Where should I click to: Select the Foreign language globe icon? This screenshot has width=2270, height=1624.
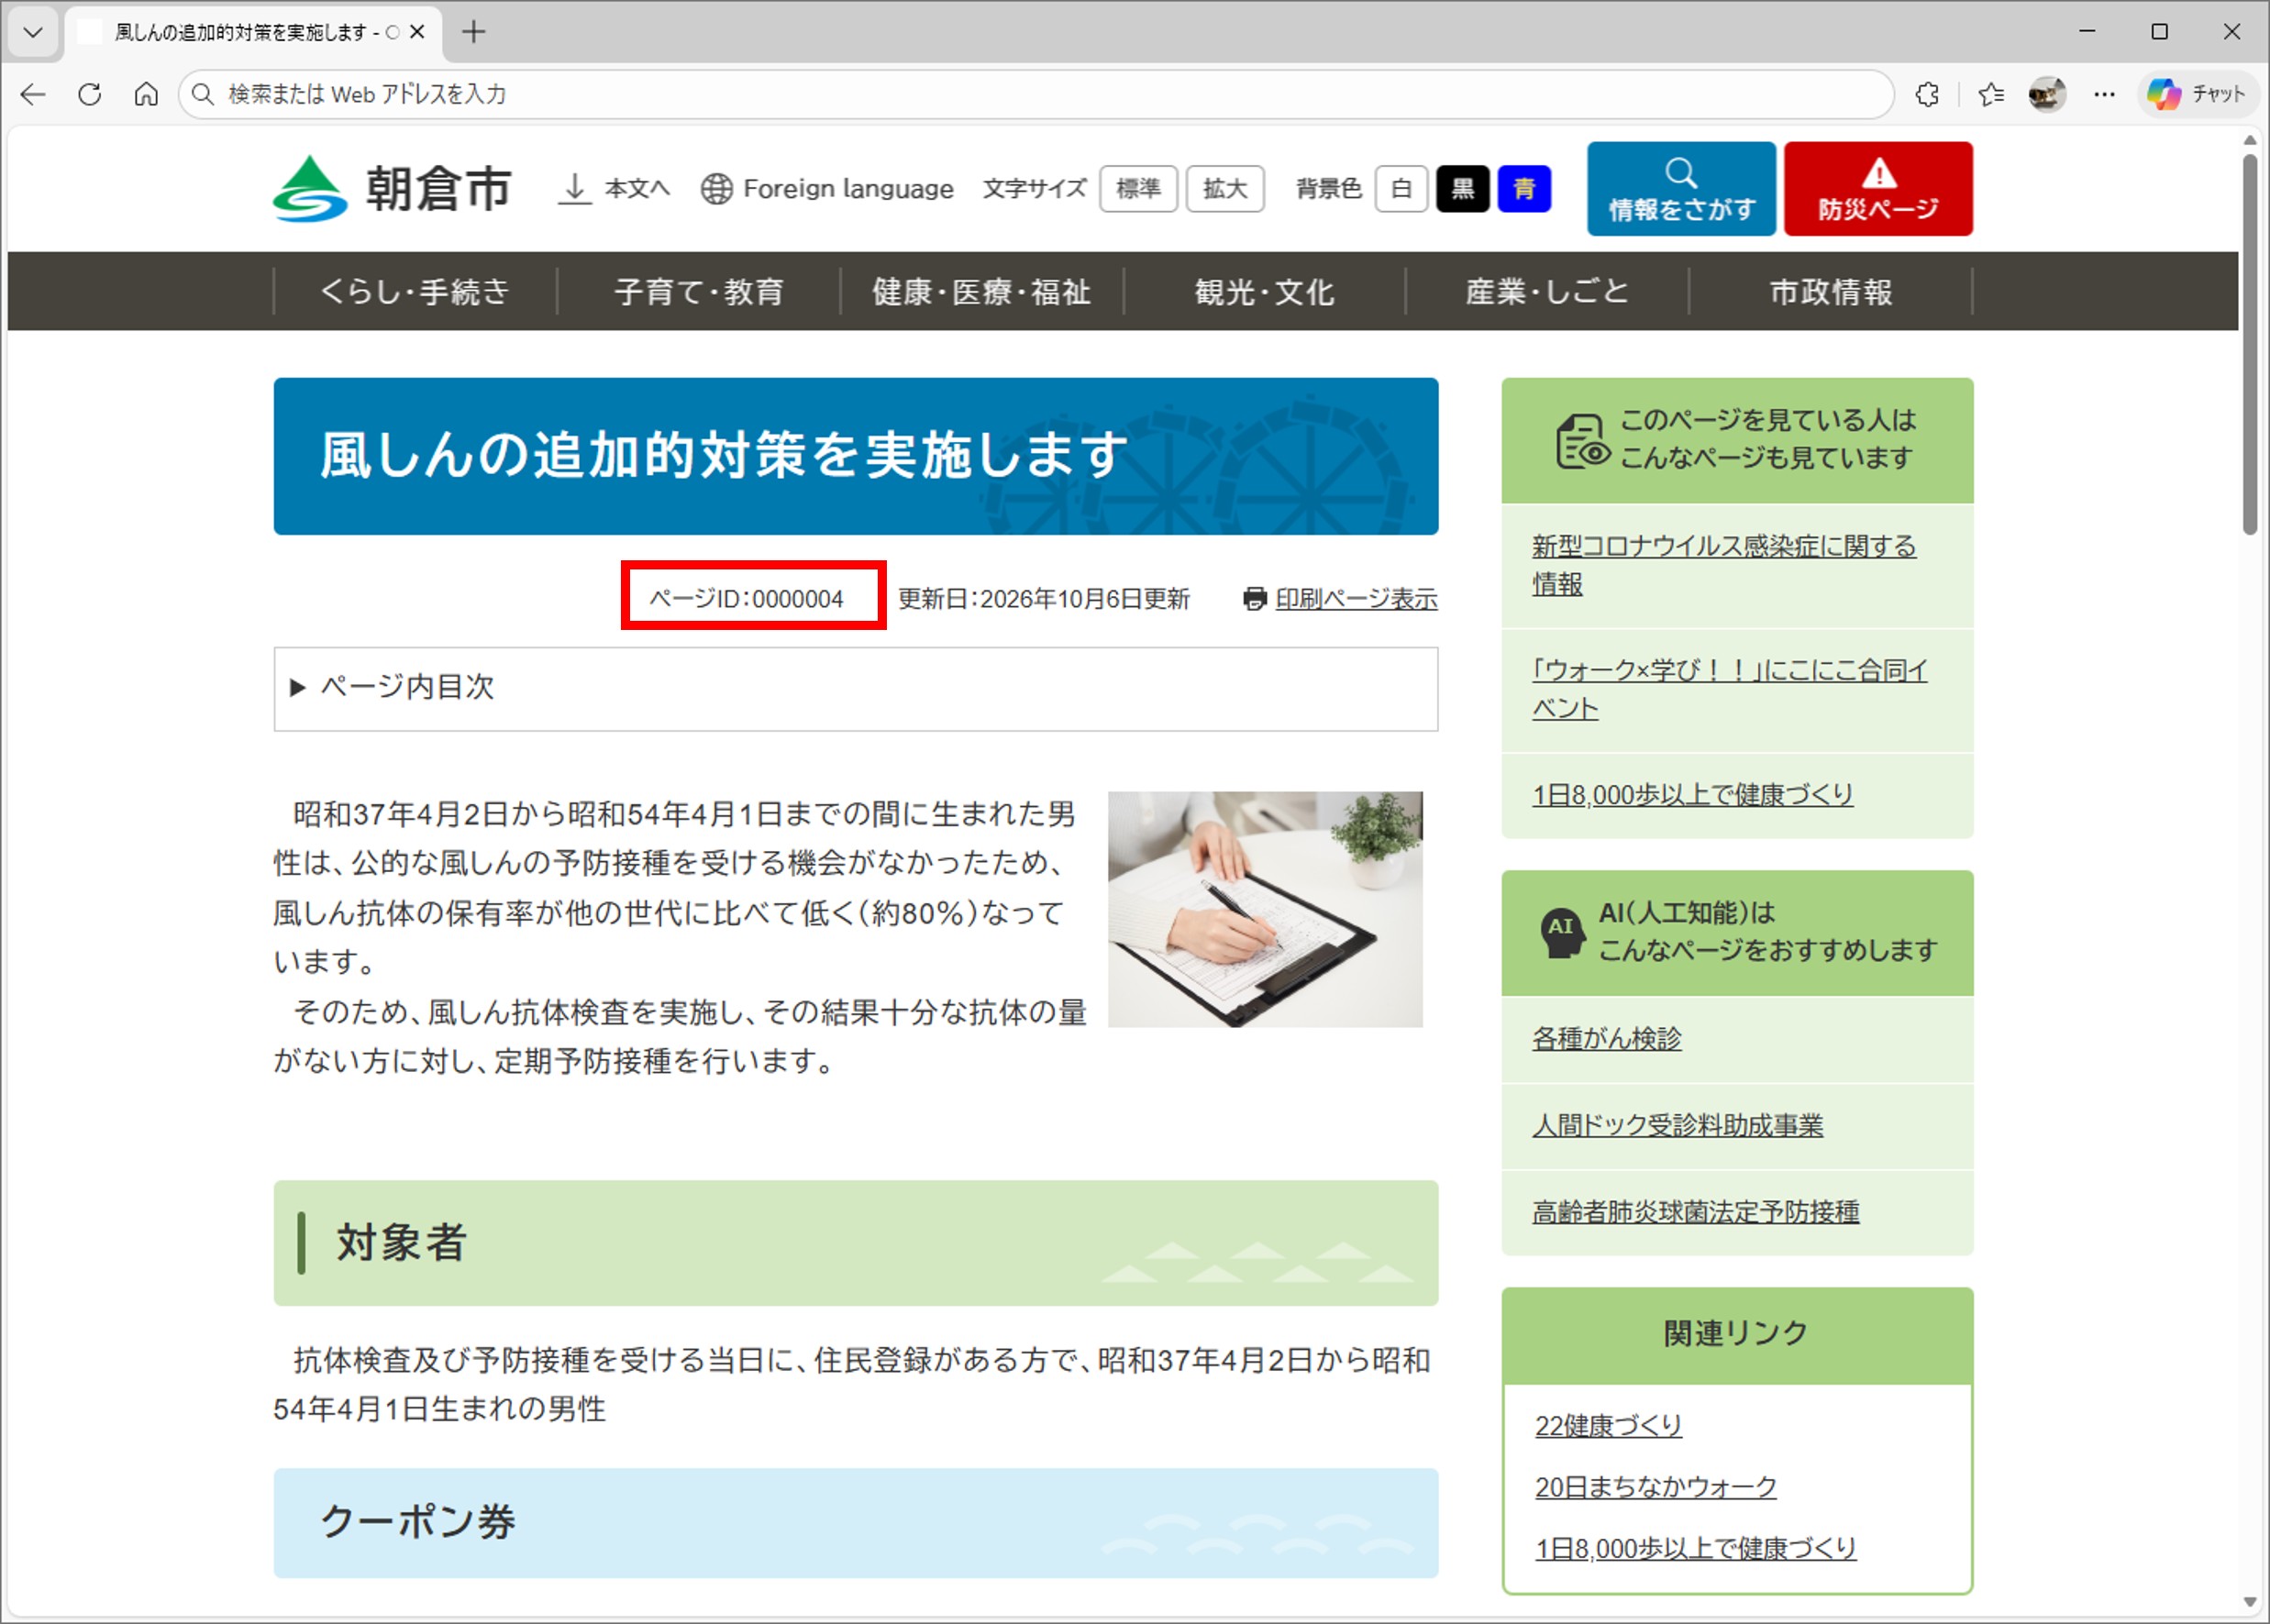click(x=718, y=188)
